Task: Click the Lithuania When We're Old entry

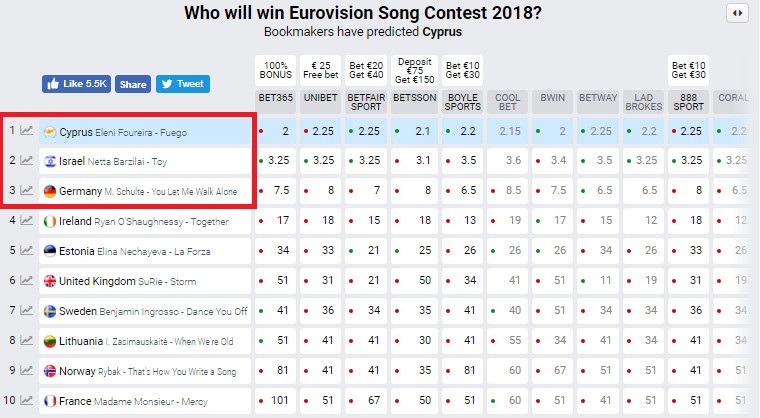Action: pos(140,341)
